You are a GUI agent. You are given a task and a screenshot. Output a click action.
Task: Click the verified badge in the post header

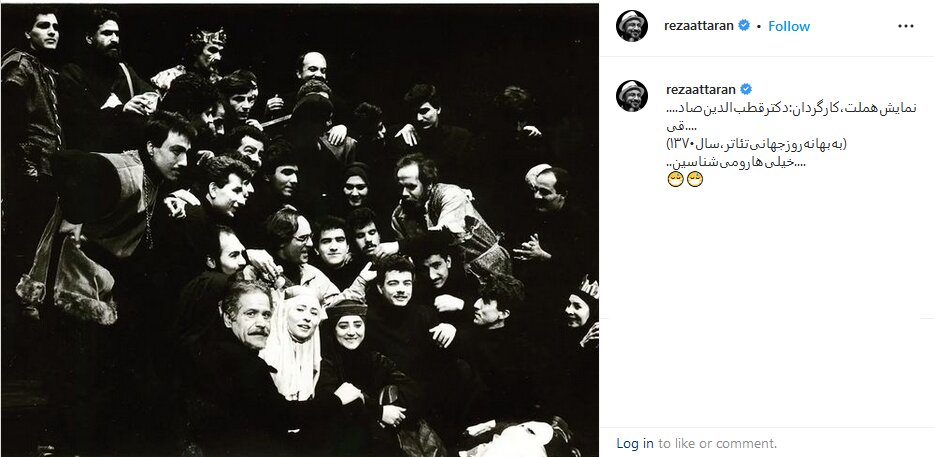point(743,26)
